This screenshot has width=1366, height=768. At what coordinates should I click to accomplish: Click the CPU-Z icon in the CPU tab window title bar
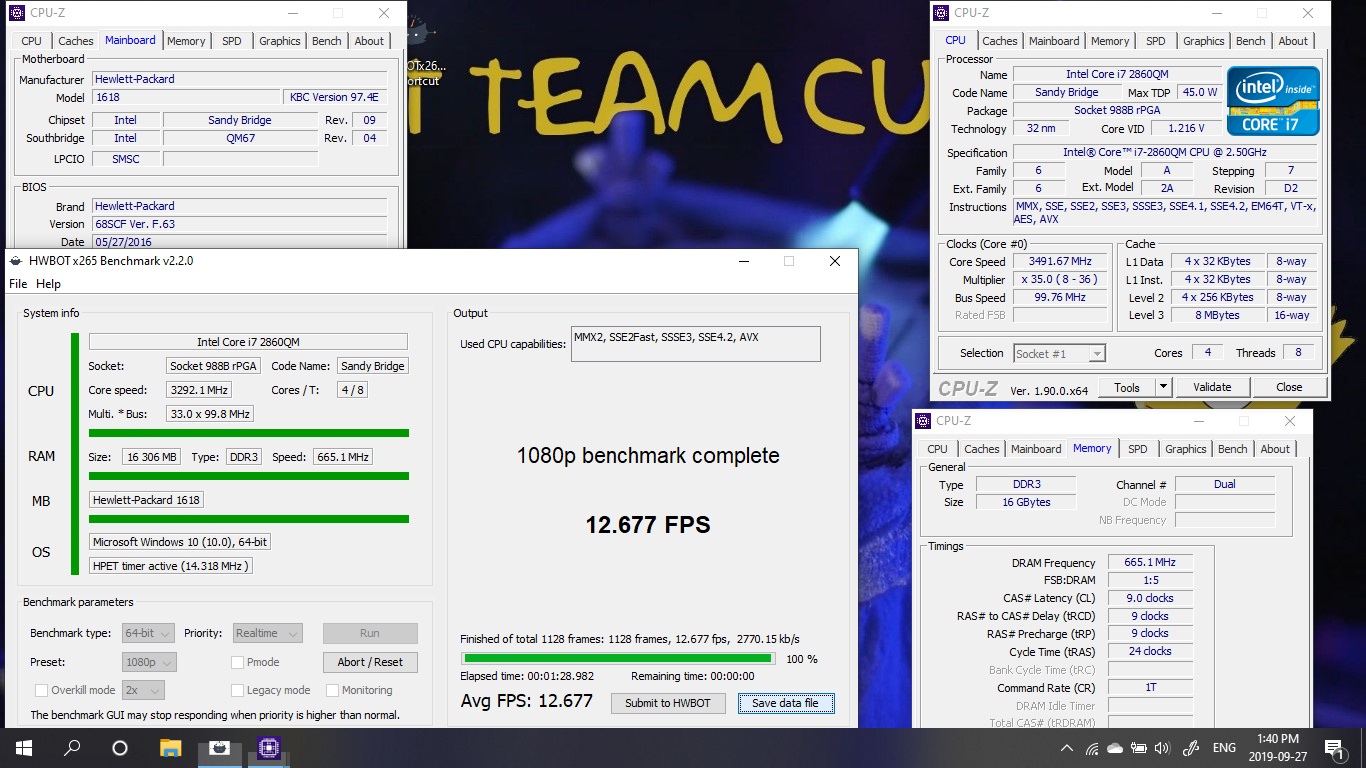coord(940,13)
